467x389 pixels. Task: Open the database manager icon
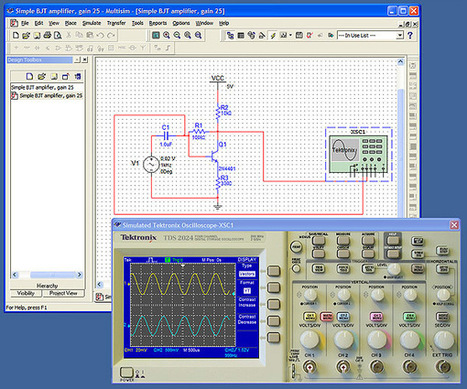coord(251,35)
